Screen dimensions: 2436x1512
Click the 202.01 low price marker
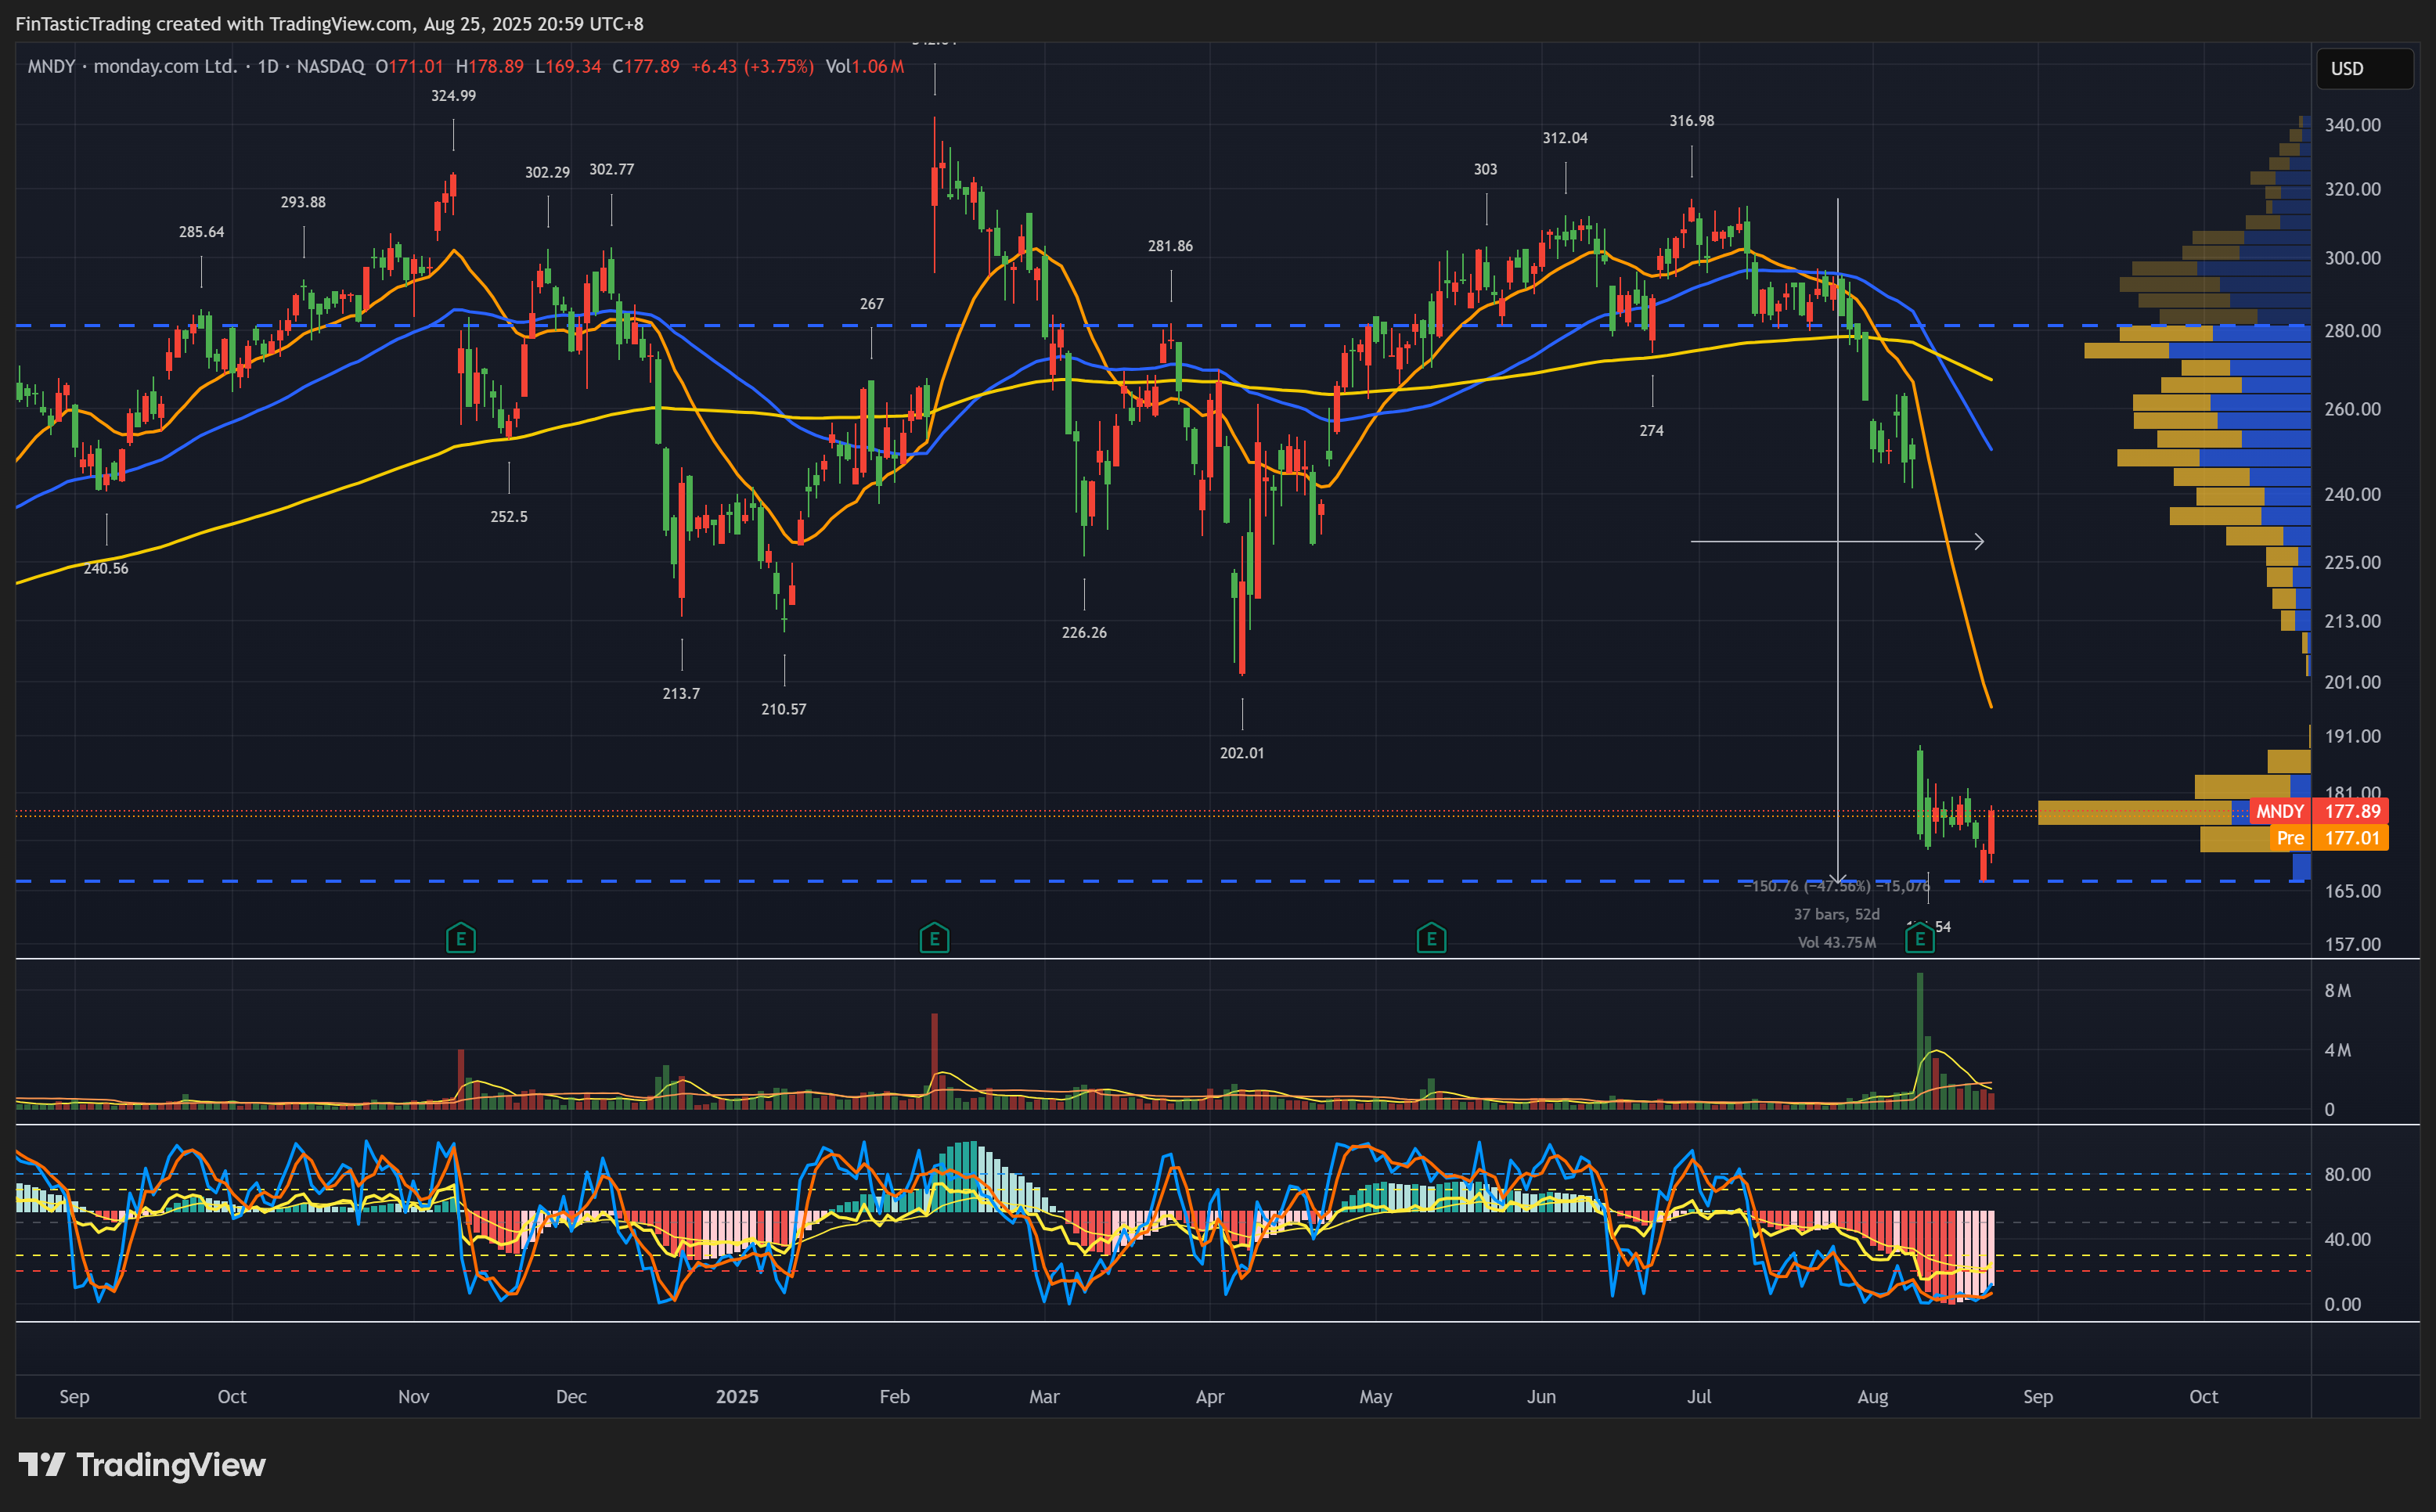(1241, 753)
